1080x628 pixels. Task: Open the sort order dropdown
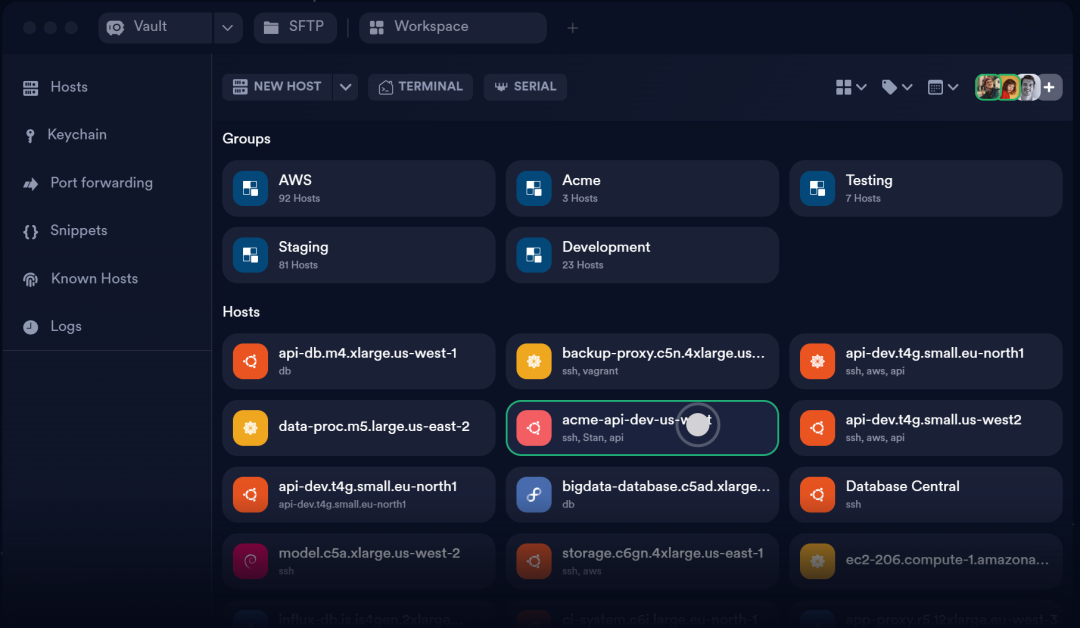943,87
